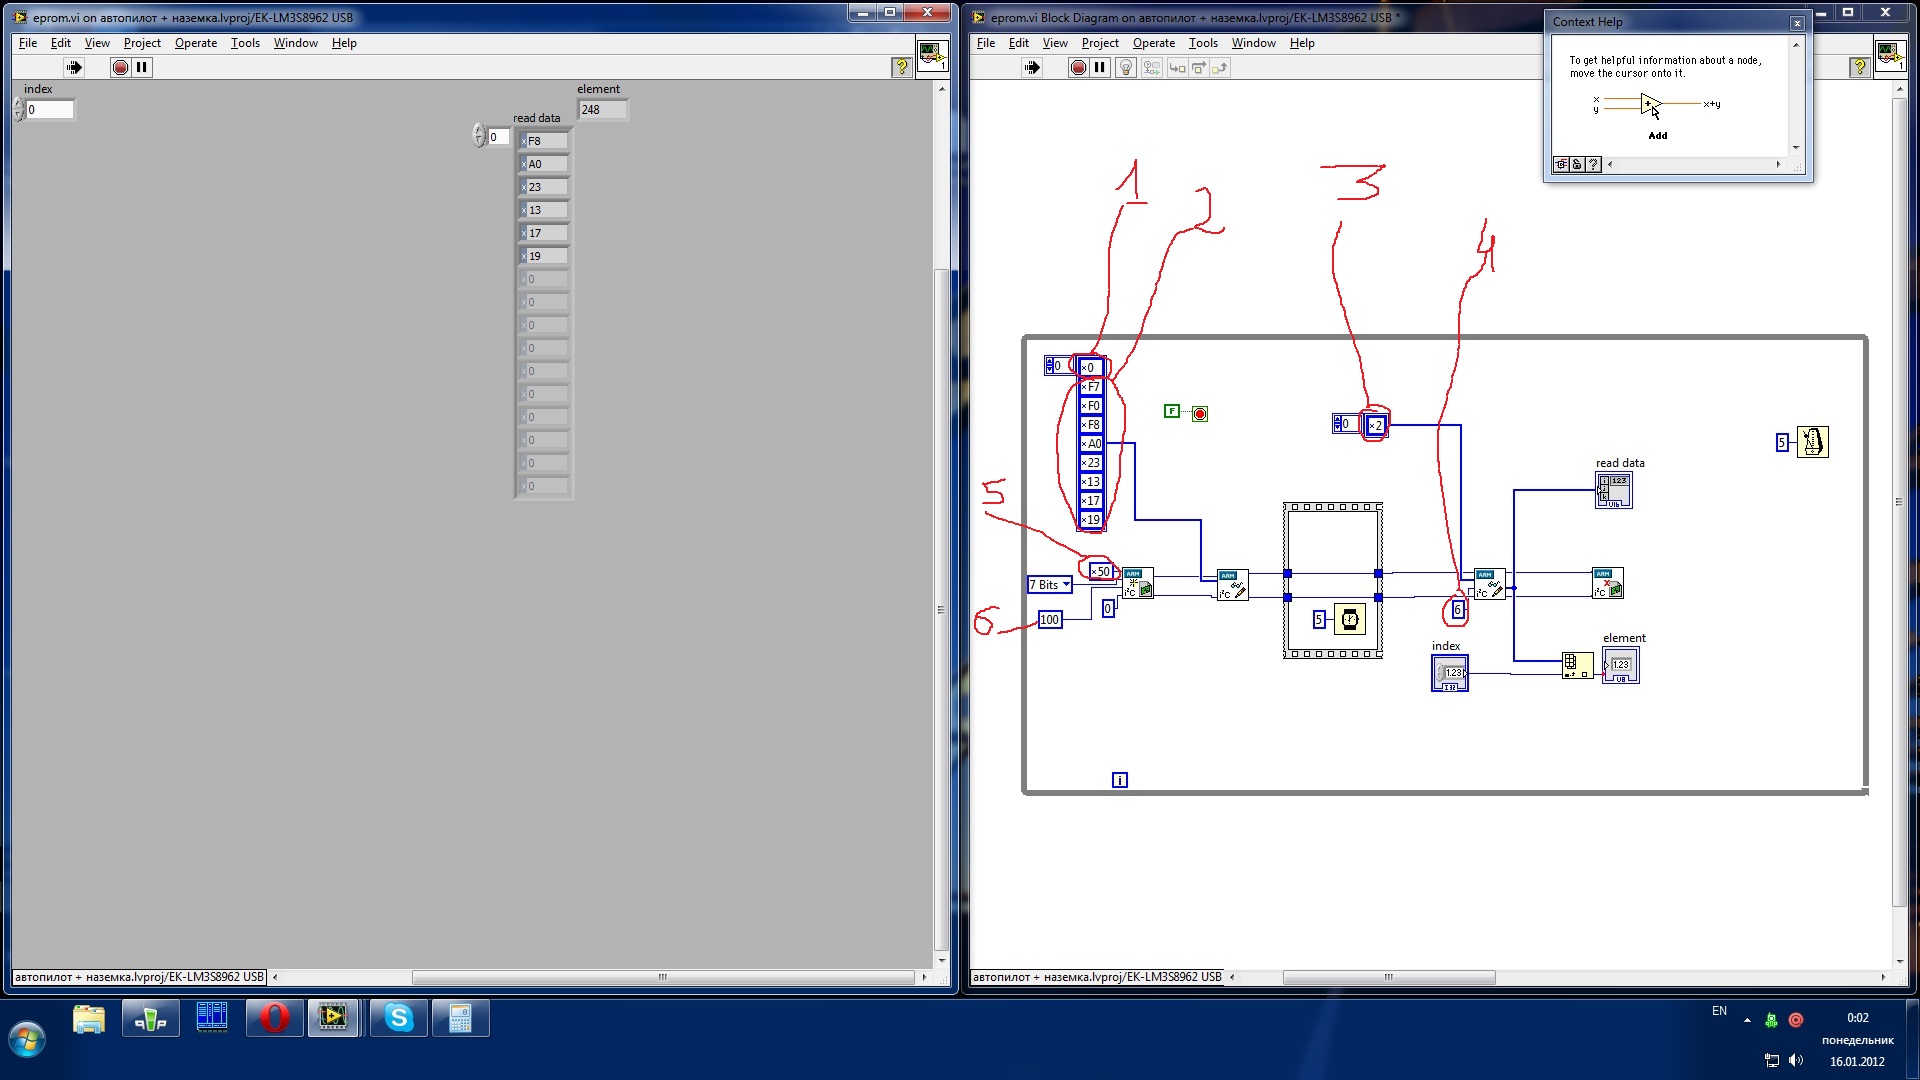Toggle Lock in Context Help window
Screen dimensions: 1920x1080
(x=1577, y=164)
